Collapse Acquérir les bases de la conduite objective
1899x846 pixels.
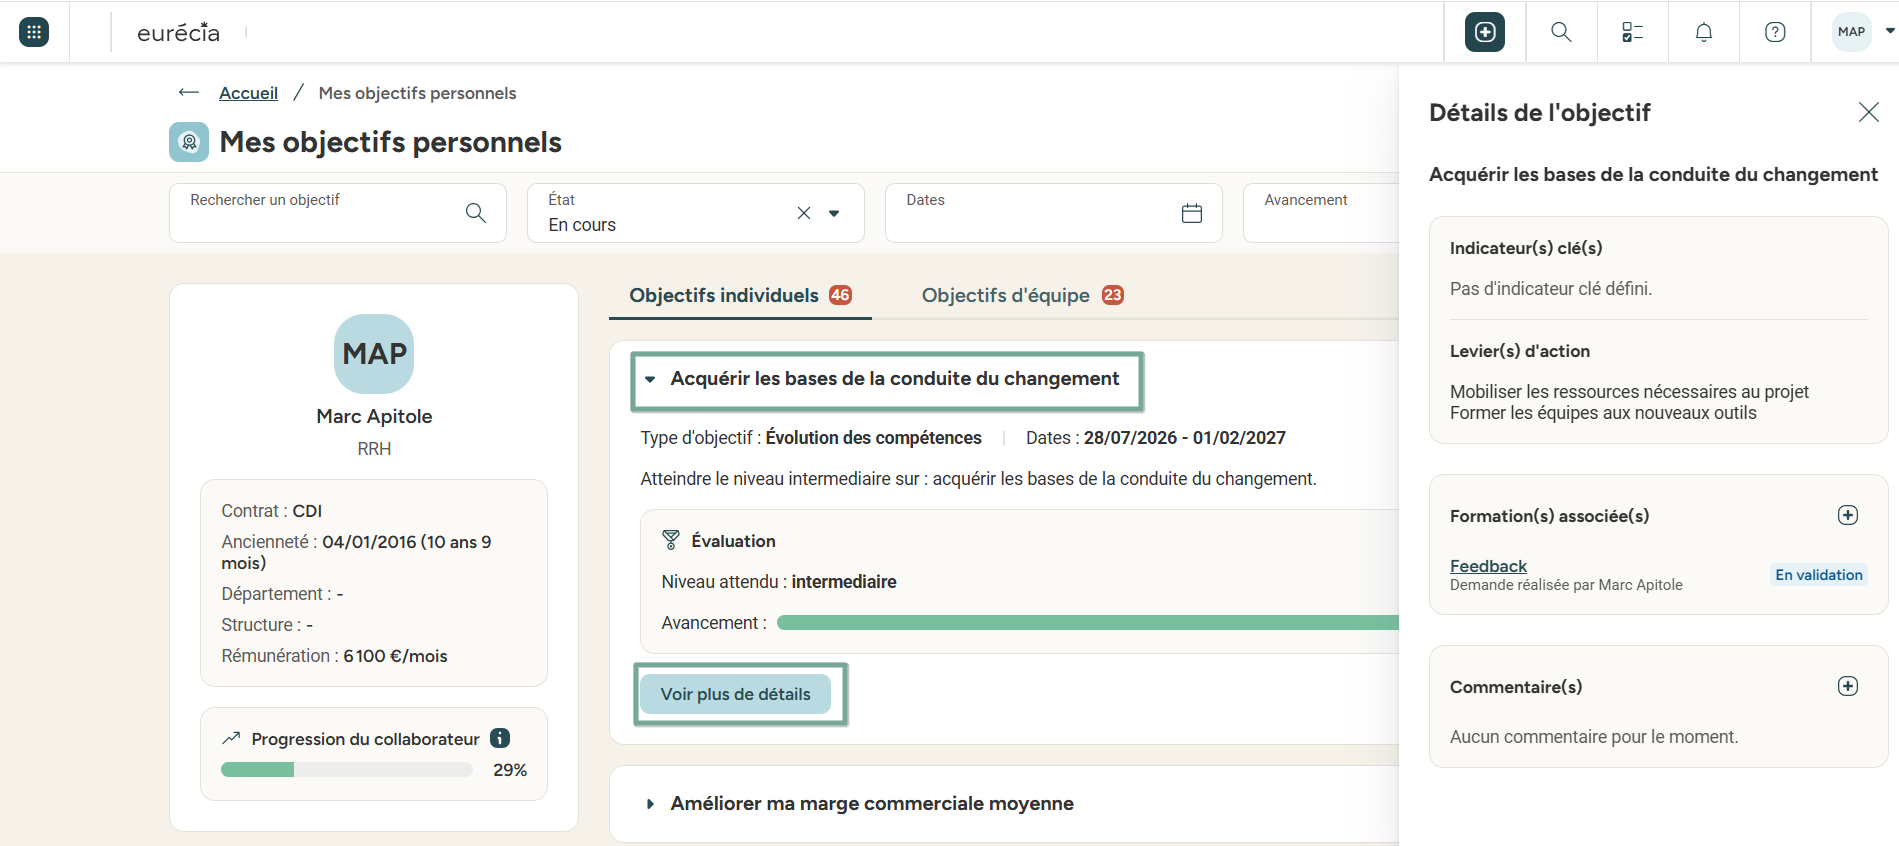[x=650, y=379]
